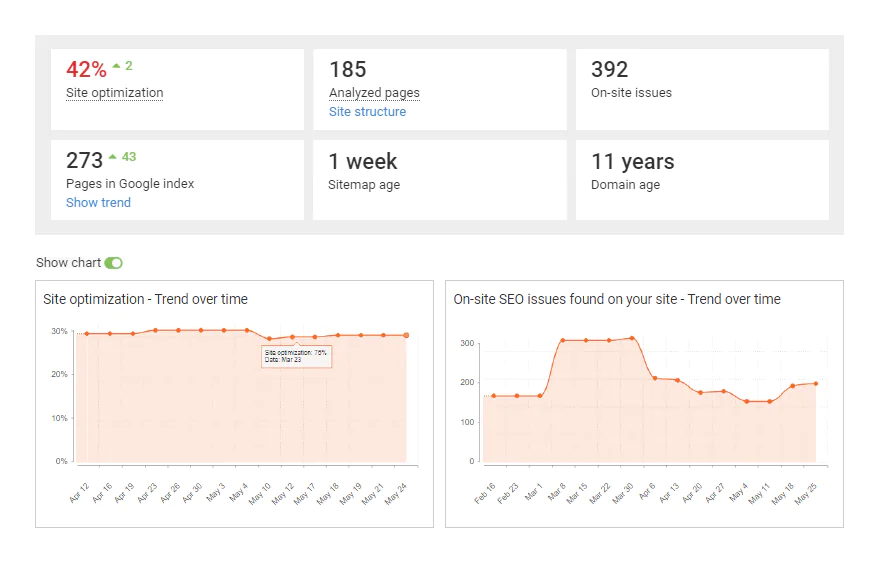
Task: Open the Show trend link
Action: tap(98, 203)
